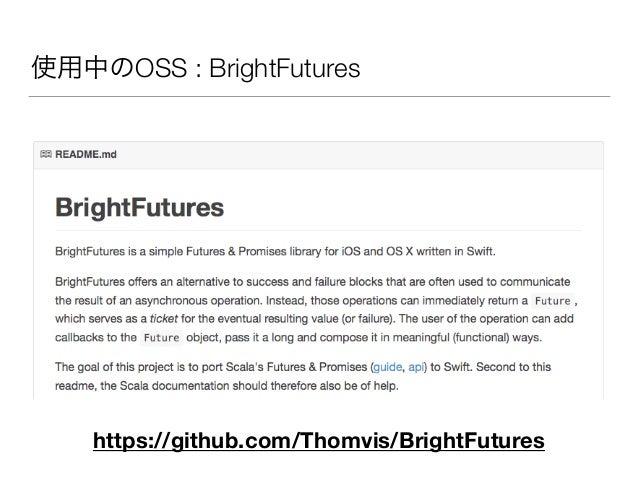Click the words "iOS and OS X"

click(377, 251)
